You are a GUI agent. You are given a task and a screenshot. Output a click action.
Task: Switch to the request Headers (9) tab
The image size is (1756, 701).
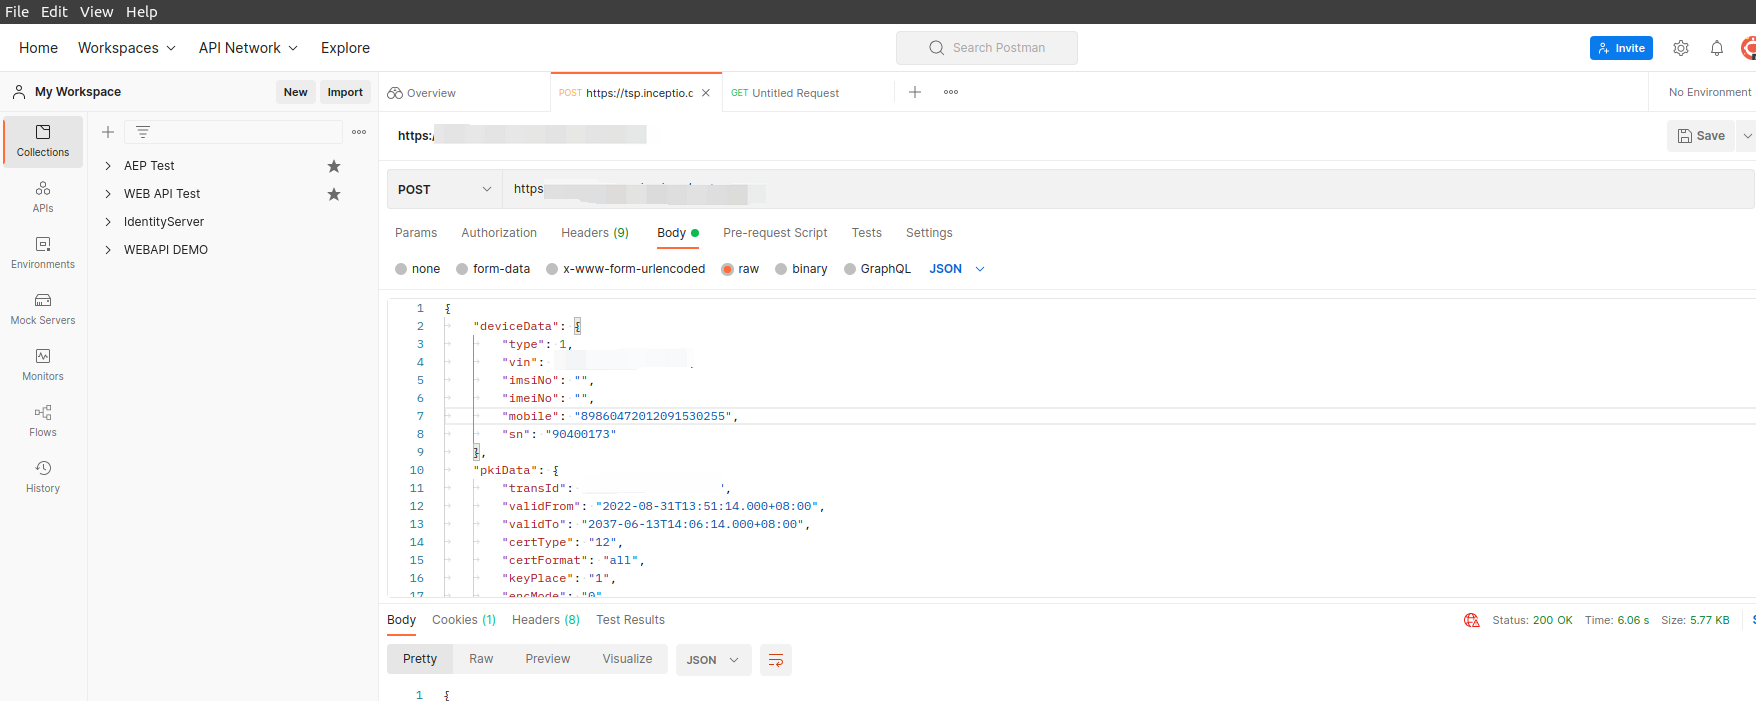595,233
